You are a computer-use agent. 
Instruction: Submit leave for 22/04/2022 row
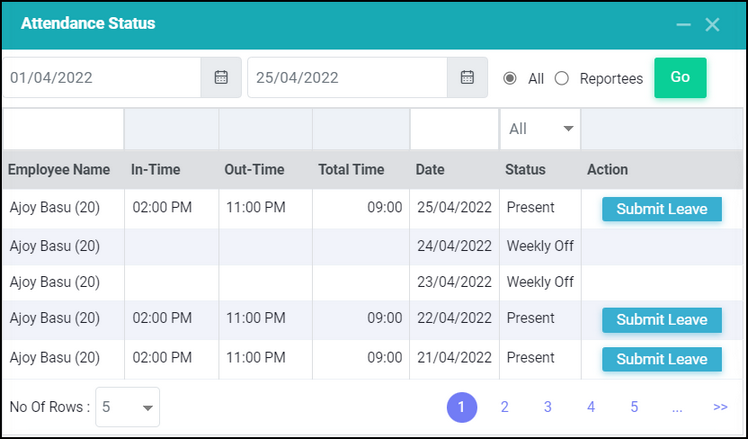coord(662,320)
